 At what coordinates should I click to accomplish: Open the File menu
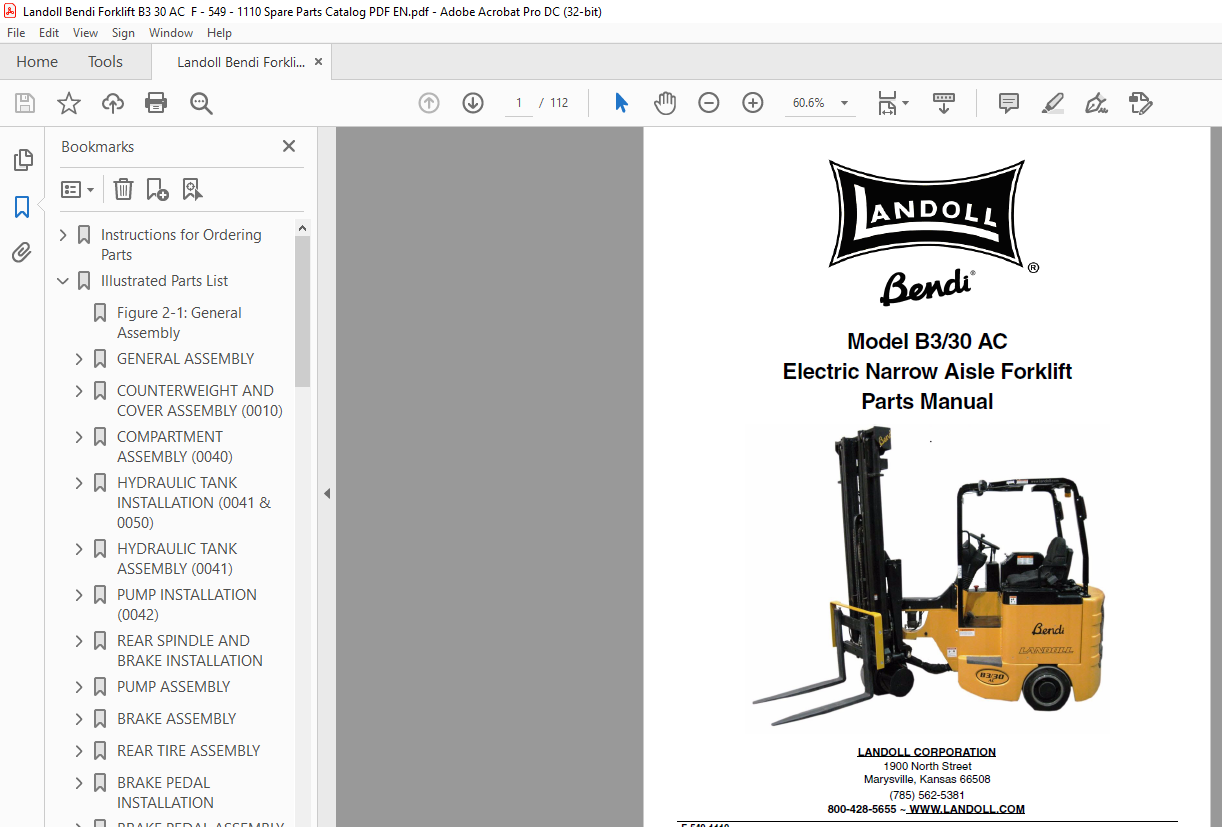click(16, 33)
